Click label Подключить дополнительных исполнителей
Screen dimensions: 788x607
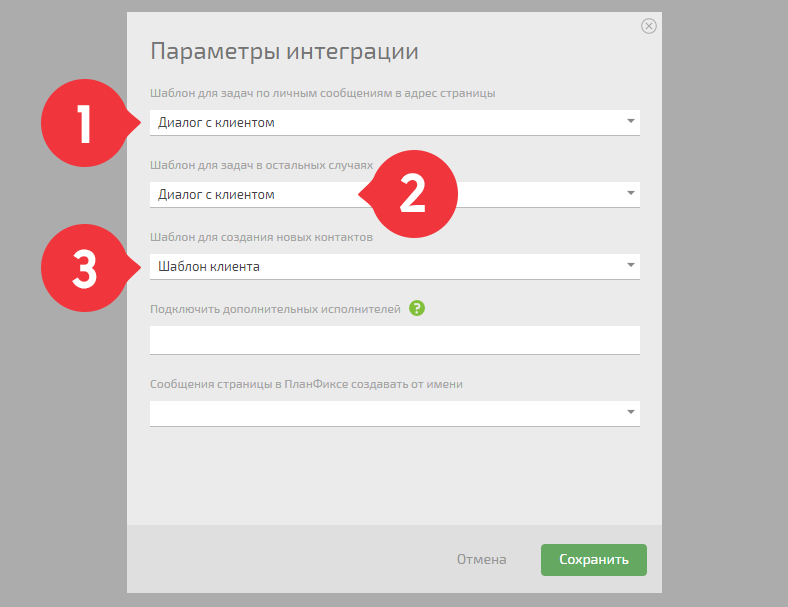[275, 309]
